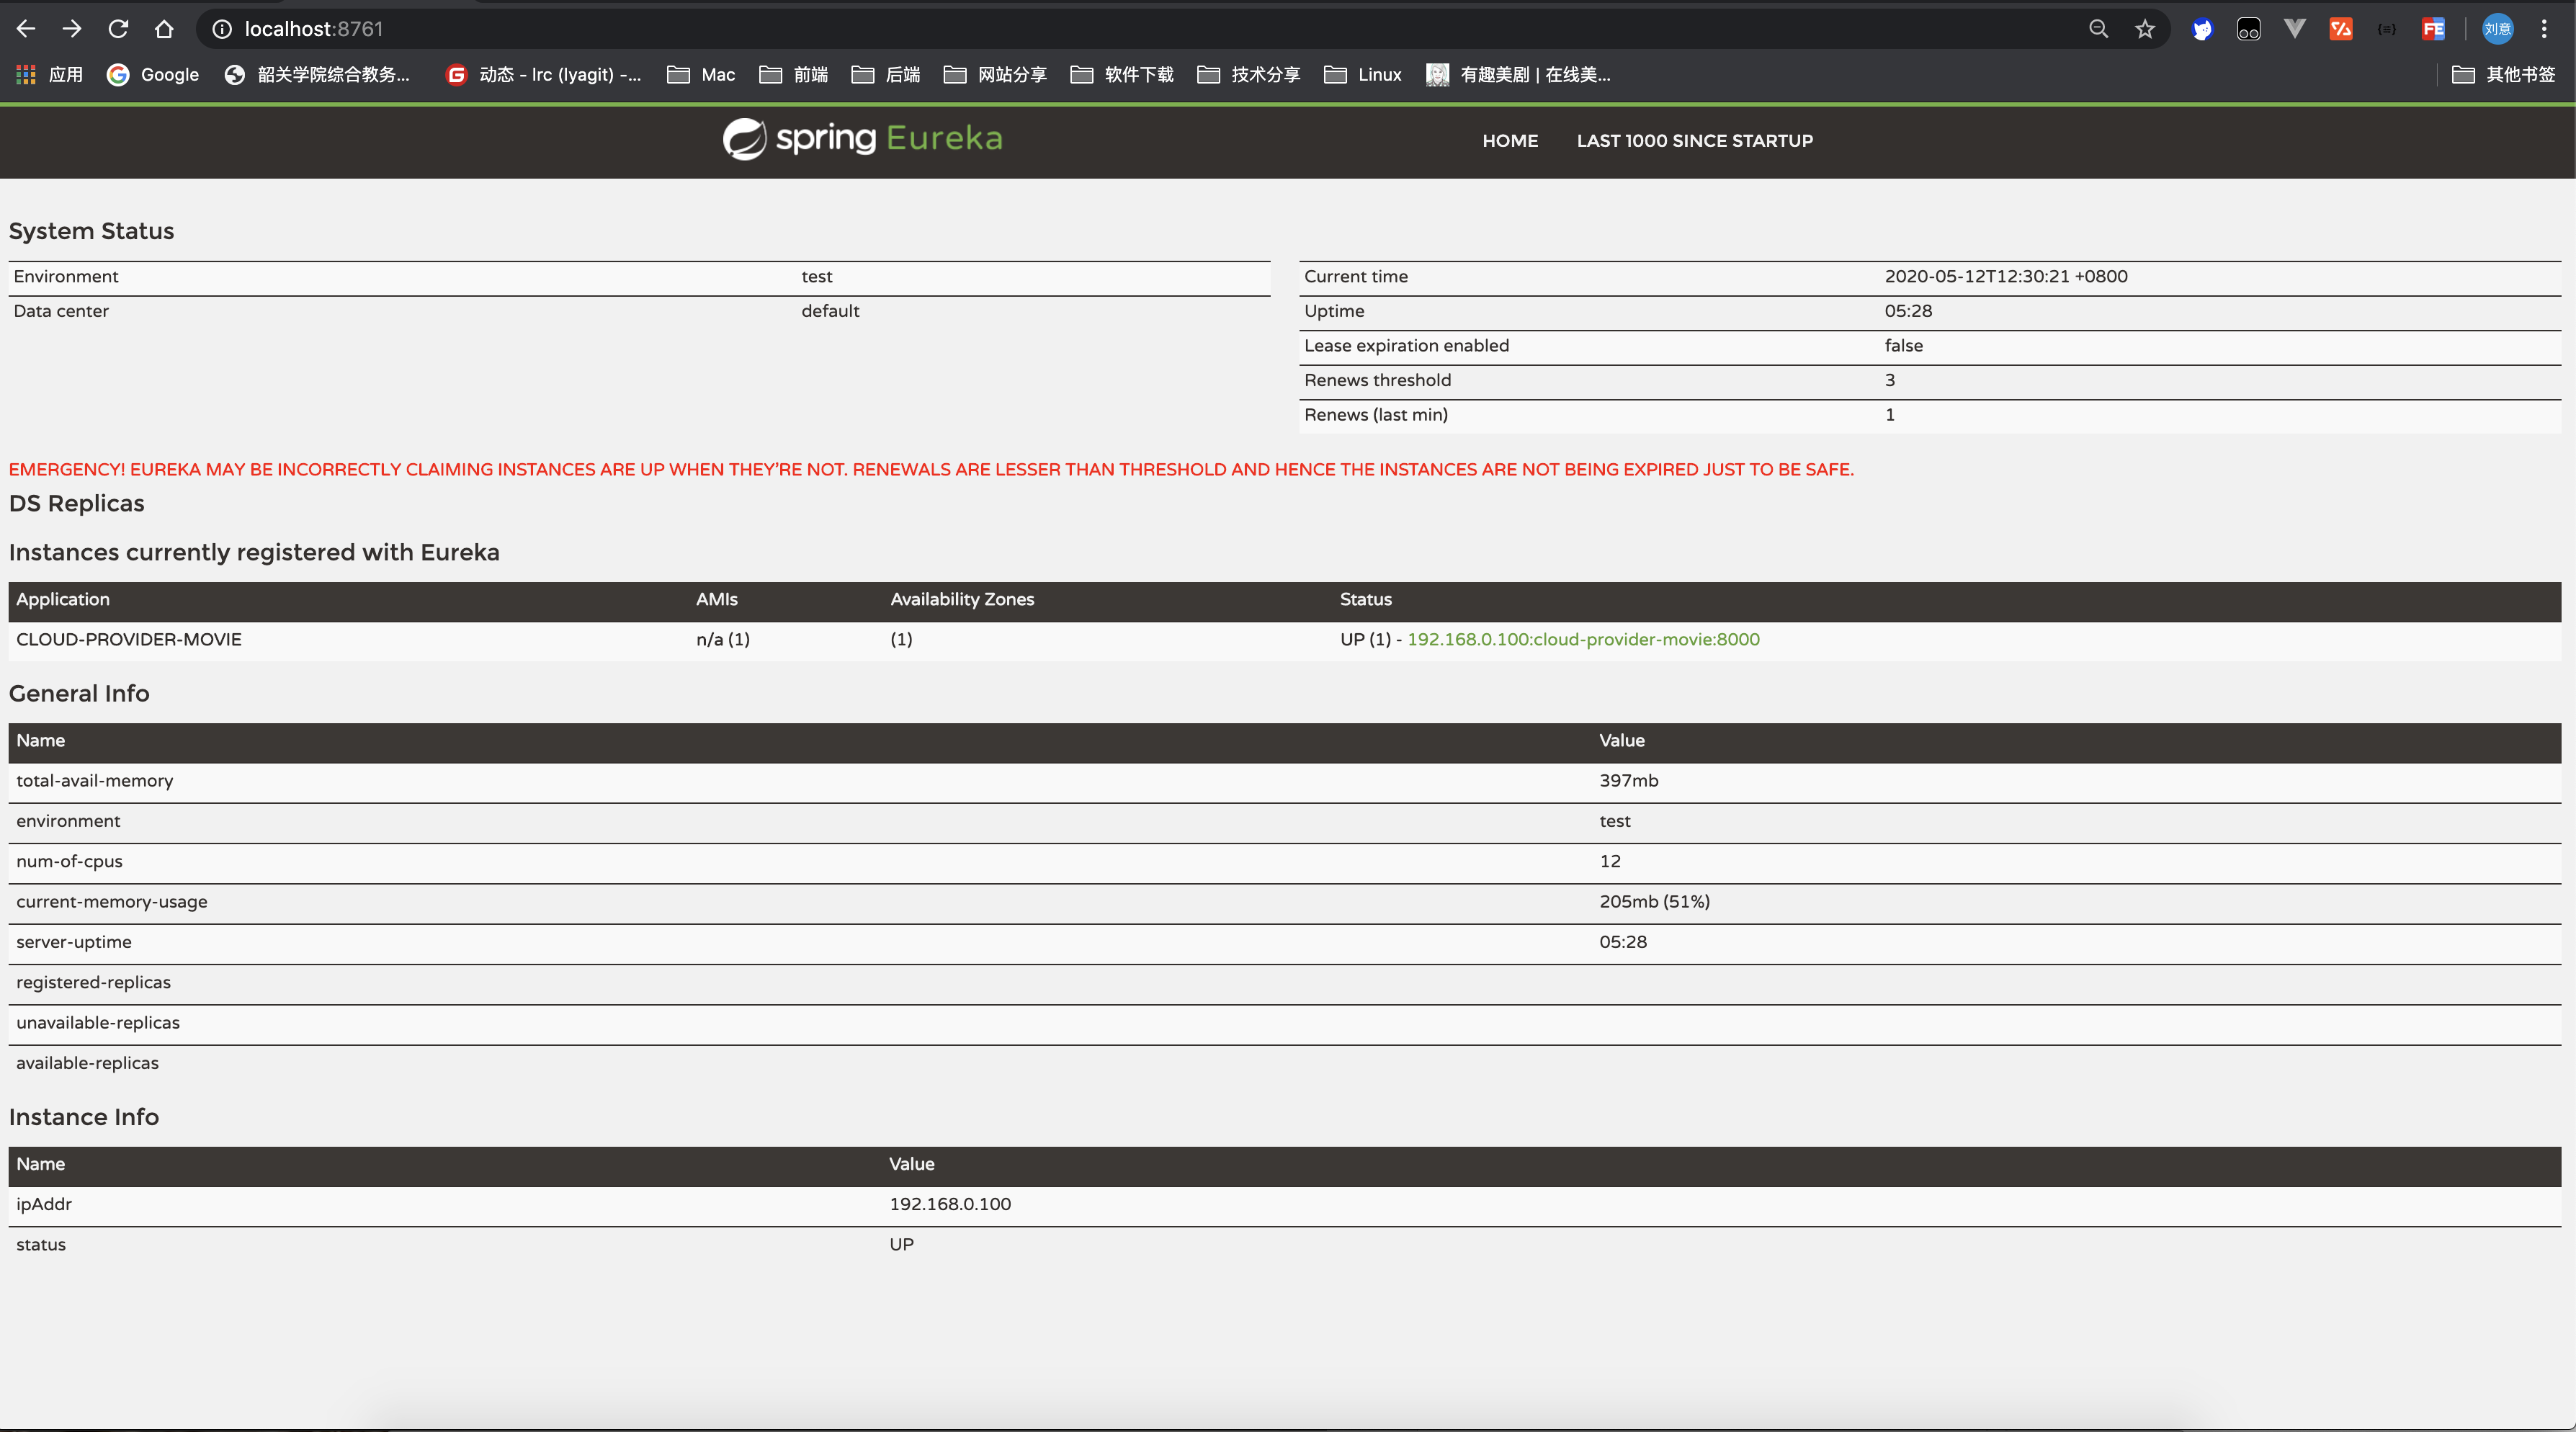Reload the page with the refresh icon
Screen dimensions: 2576x1432
point(118,29)
